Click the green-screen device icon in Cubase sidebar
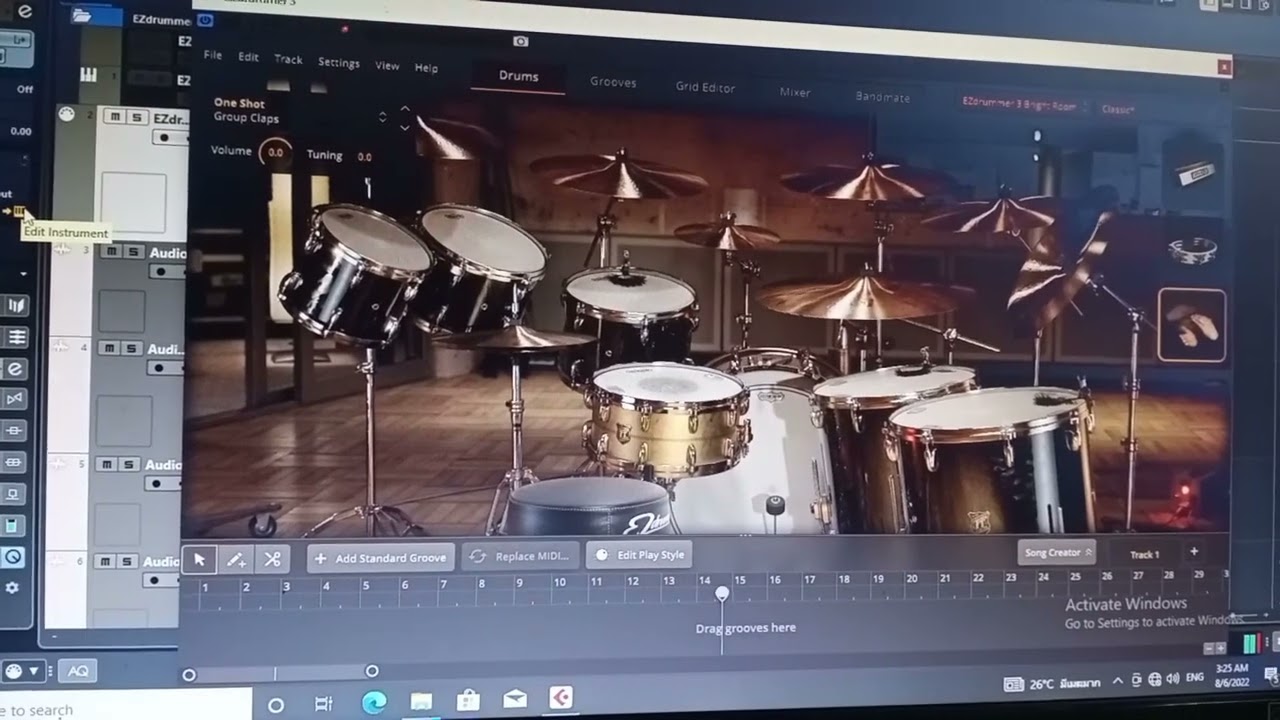 pyautogui.click(x=13, y=525)
